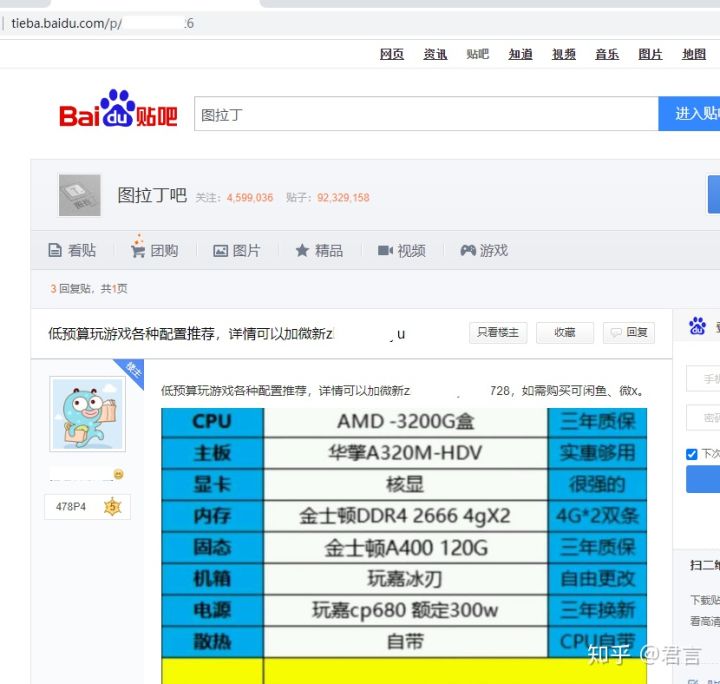Viewport: 720px width, 684px height.
Task: Click the browser address bar URL
Action: [x=102, y=23]
